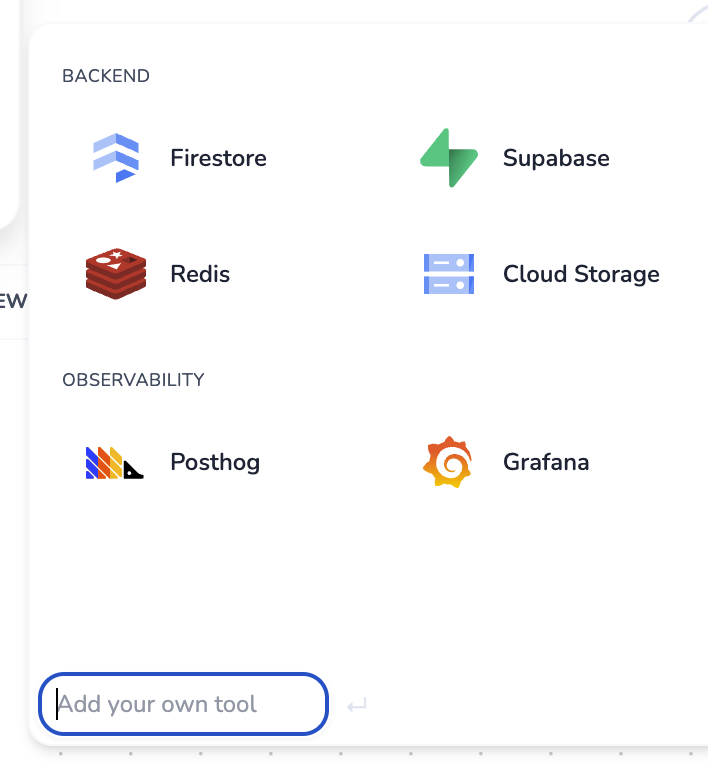Choose the Redis label
This screenshot has height=768, width=708.
[200, 274]
